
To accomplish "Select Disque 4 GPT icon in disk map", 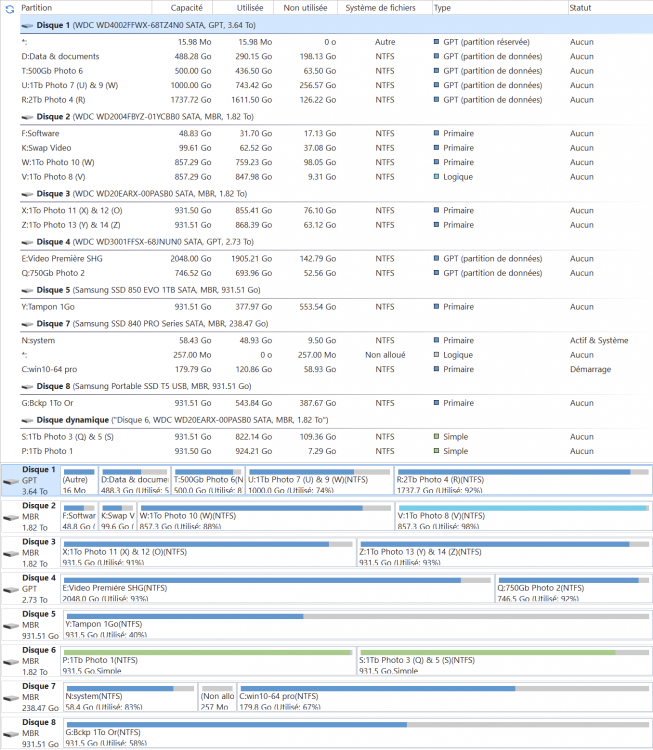I will (x=11, y=590).
